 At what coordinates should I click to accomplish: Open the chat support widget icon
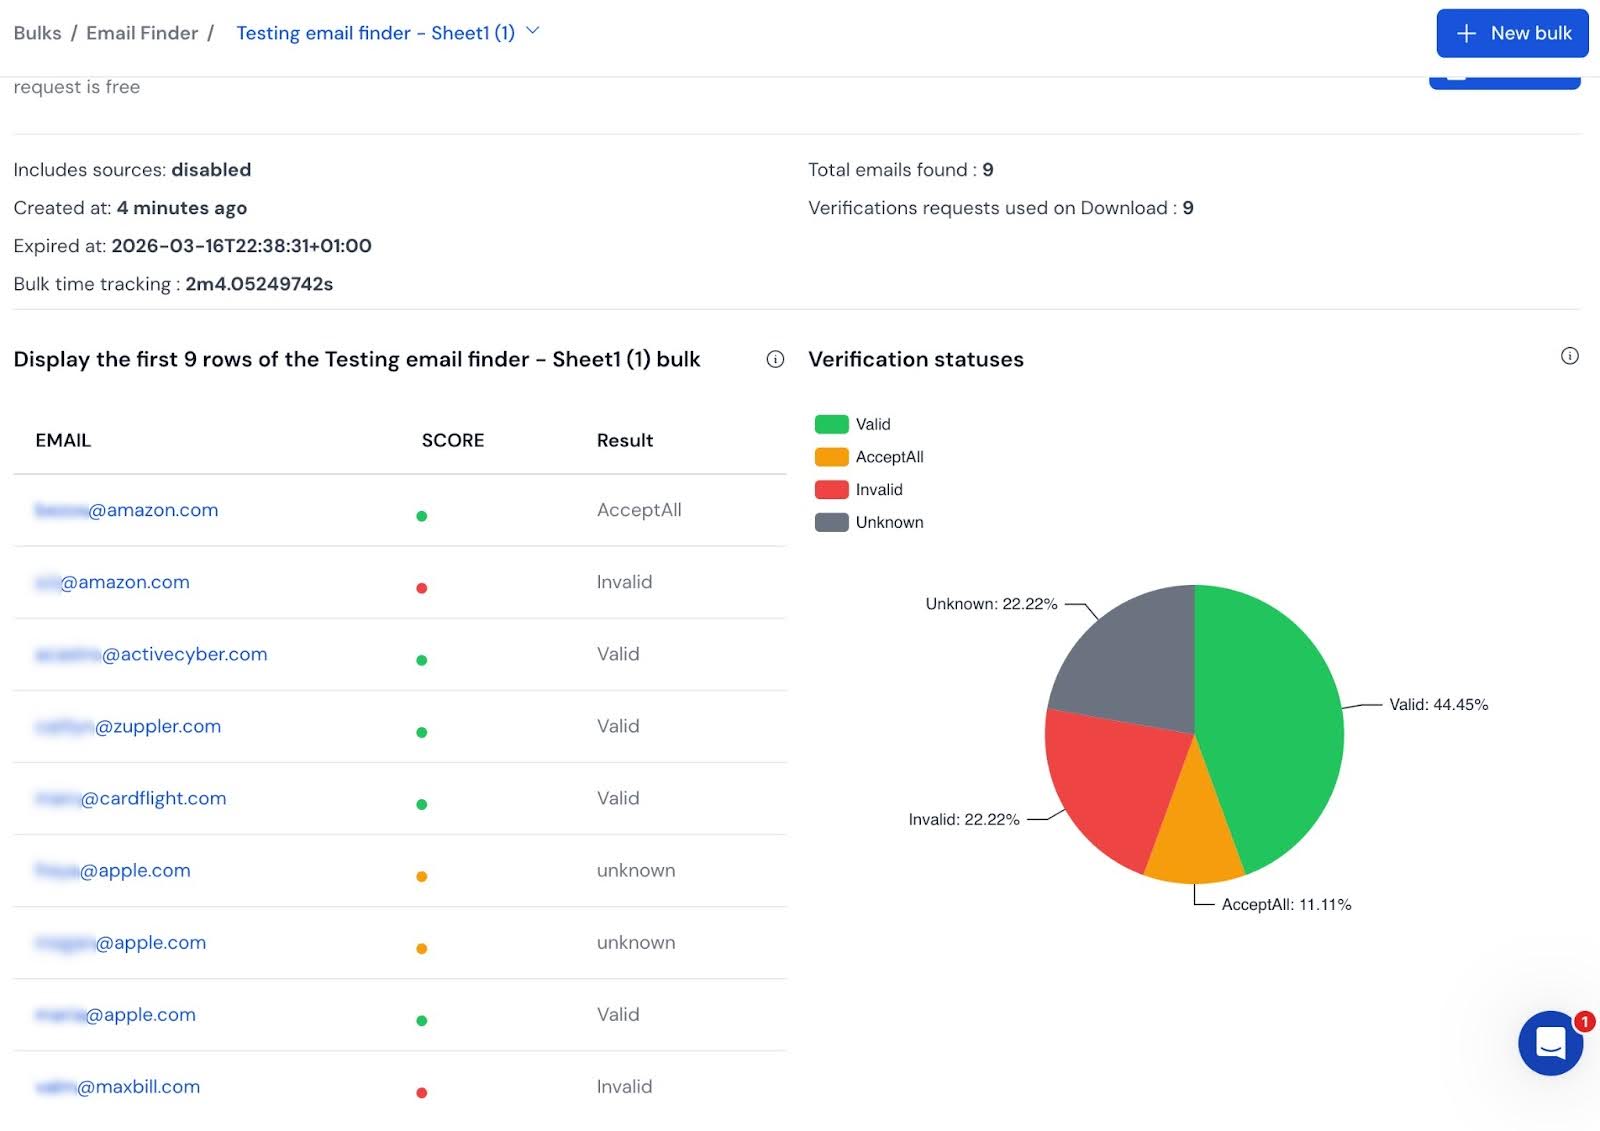1549,1043
